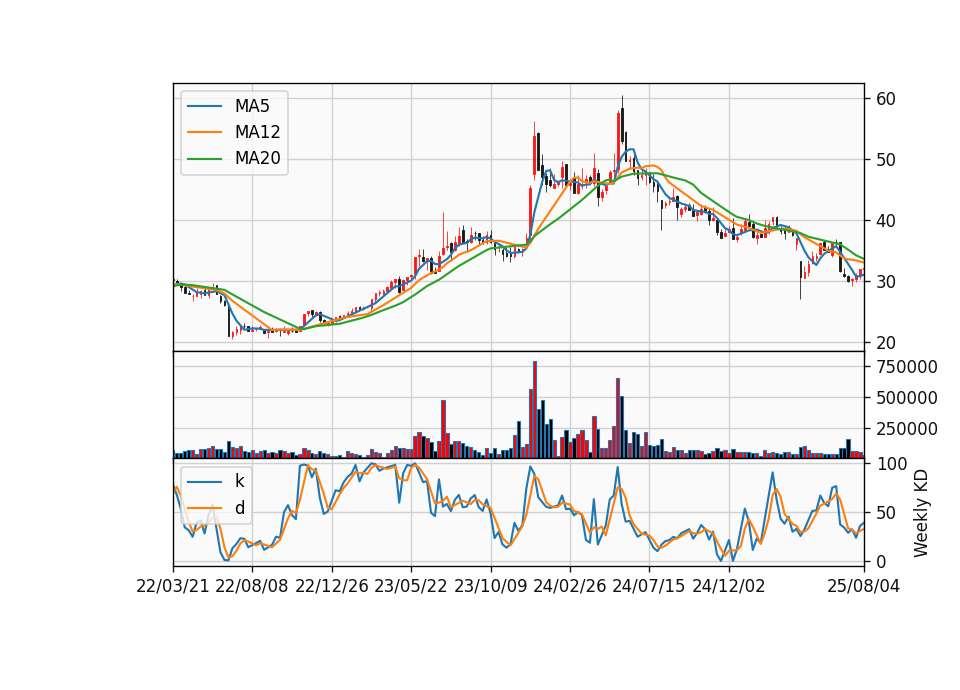The height and width of the screenshot is (690, 960).
Task: Click the 22/12/26 date label
Action: point(332,586)
